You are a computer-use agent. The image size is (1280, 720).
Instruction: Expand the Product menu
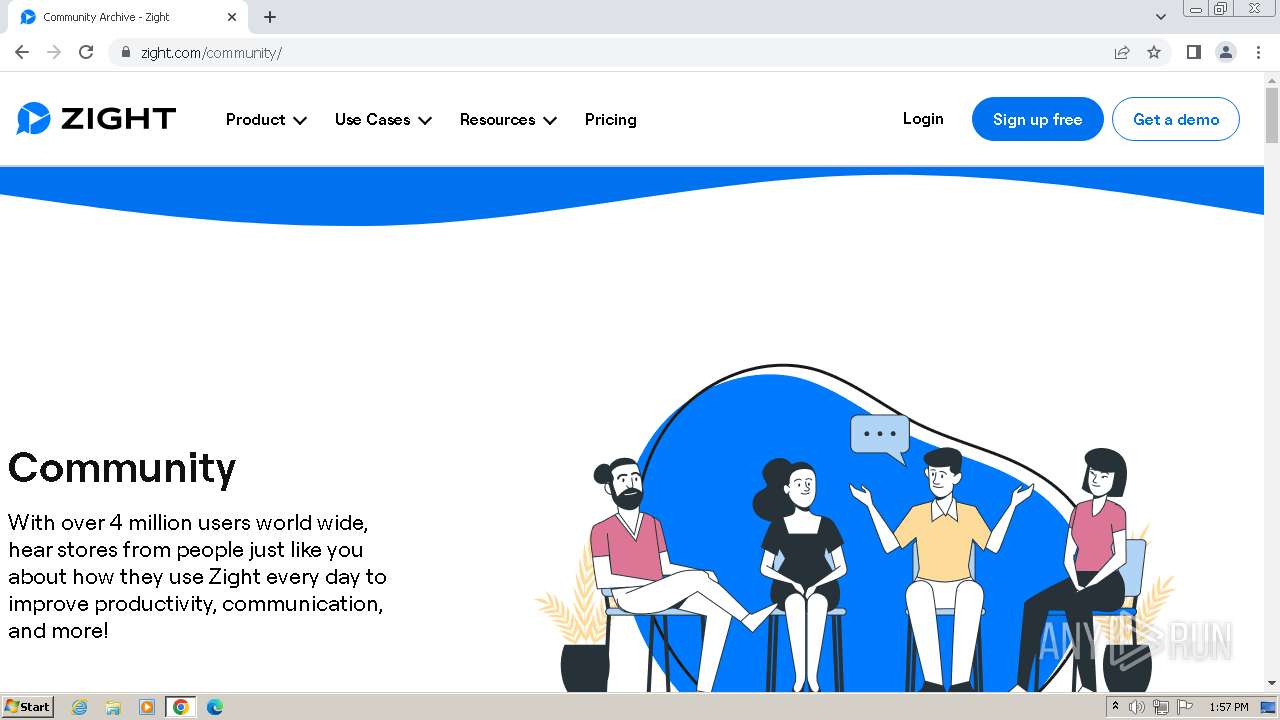266,119
